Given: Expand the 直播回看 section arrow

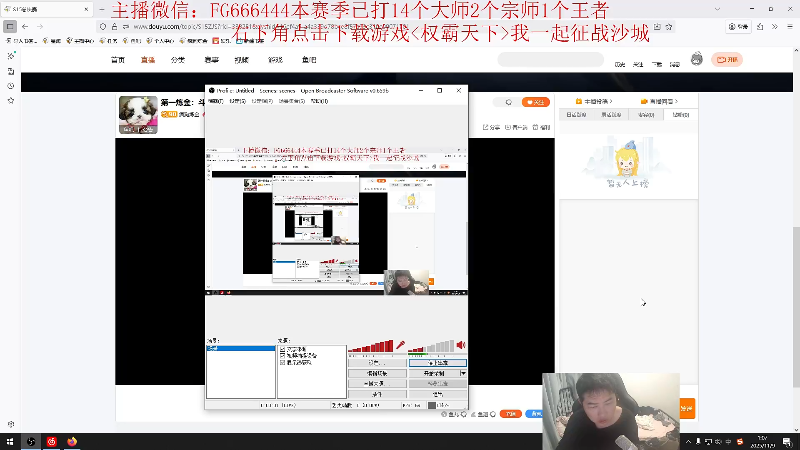Looking at the screenshot, I should click(676, 102).
